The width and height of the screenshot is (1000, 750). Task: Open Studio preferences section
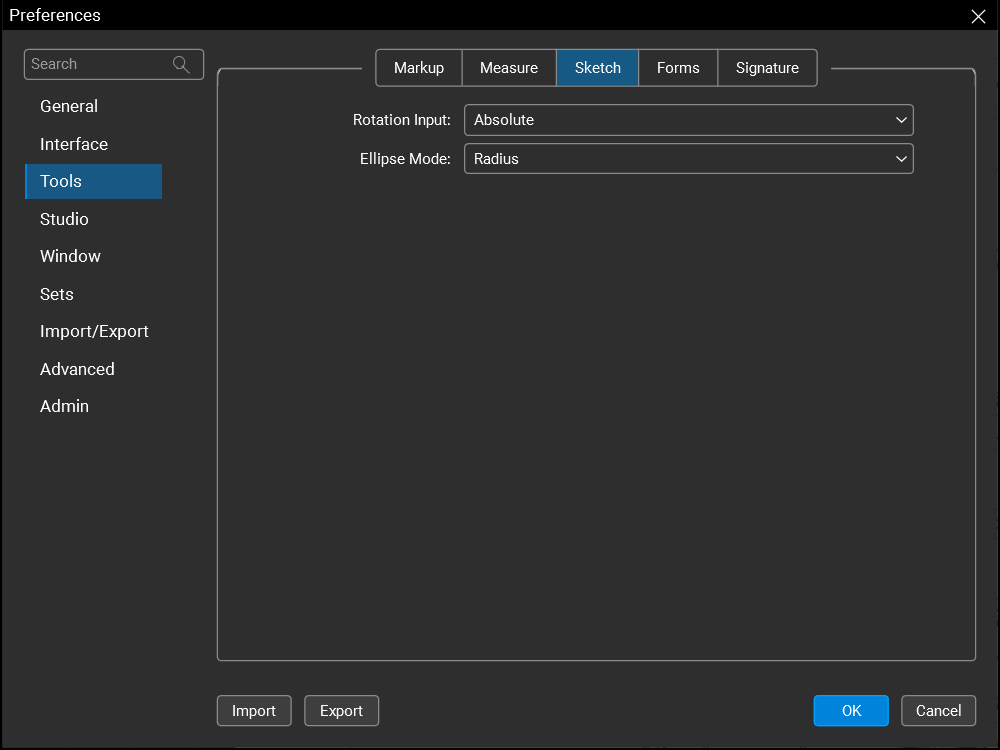tap(64, 219)
